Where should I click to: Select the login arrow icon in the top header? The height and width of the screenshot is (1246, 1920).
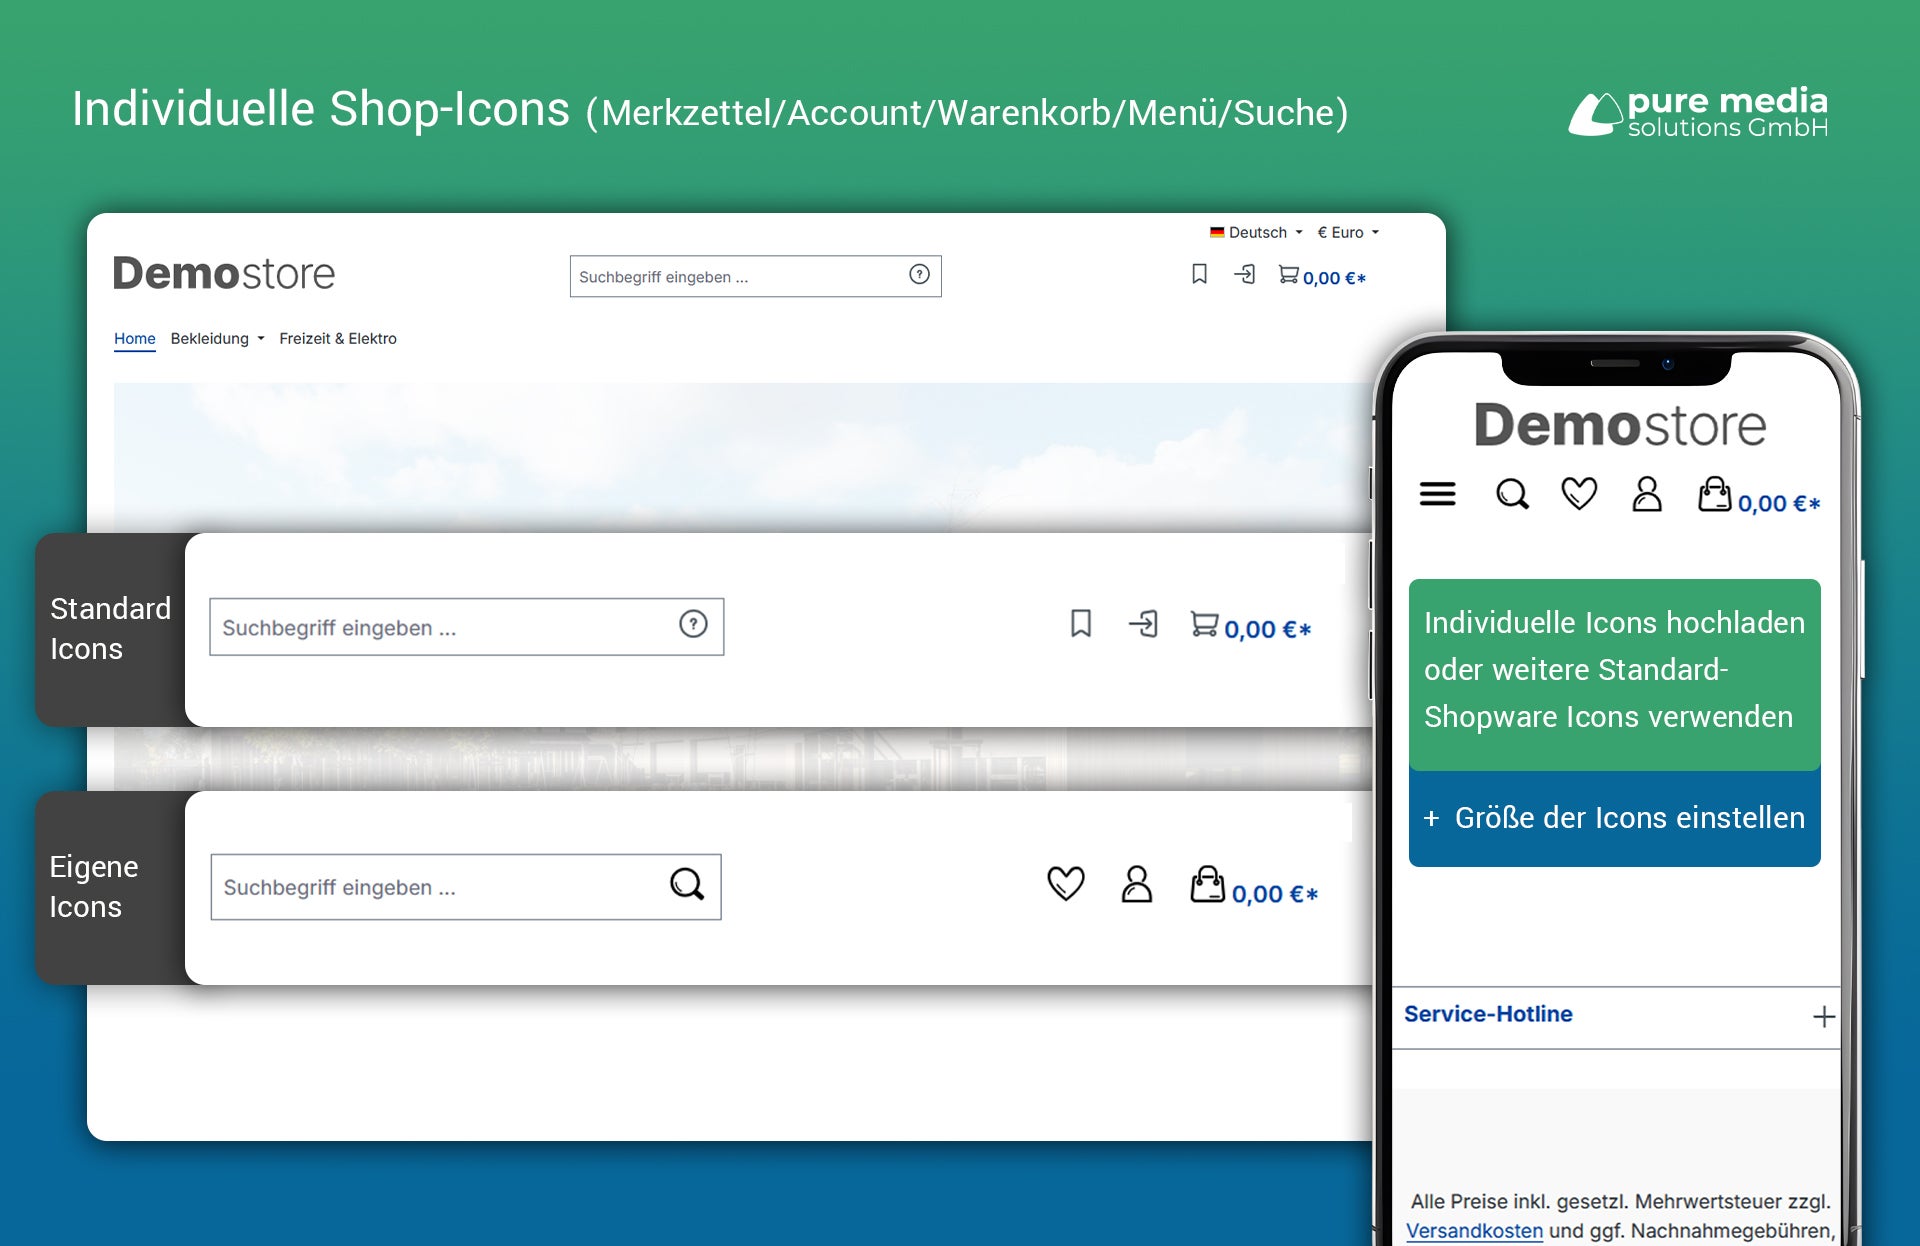(x=1246, y=275)
